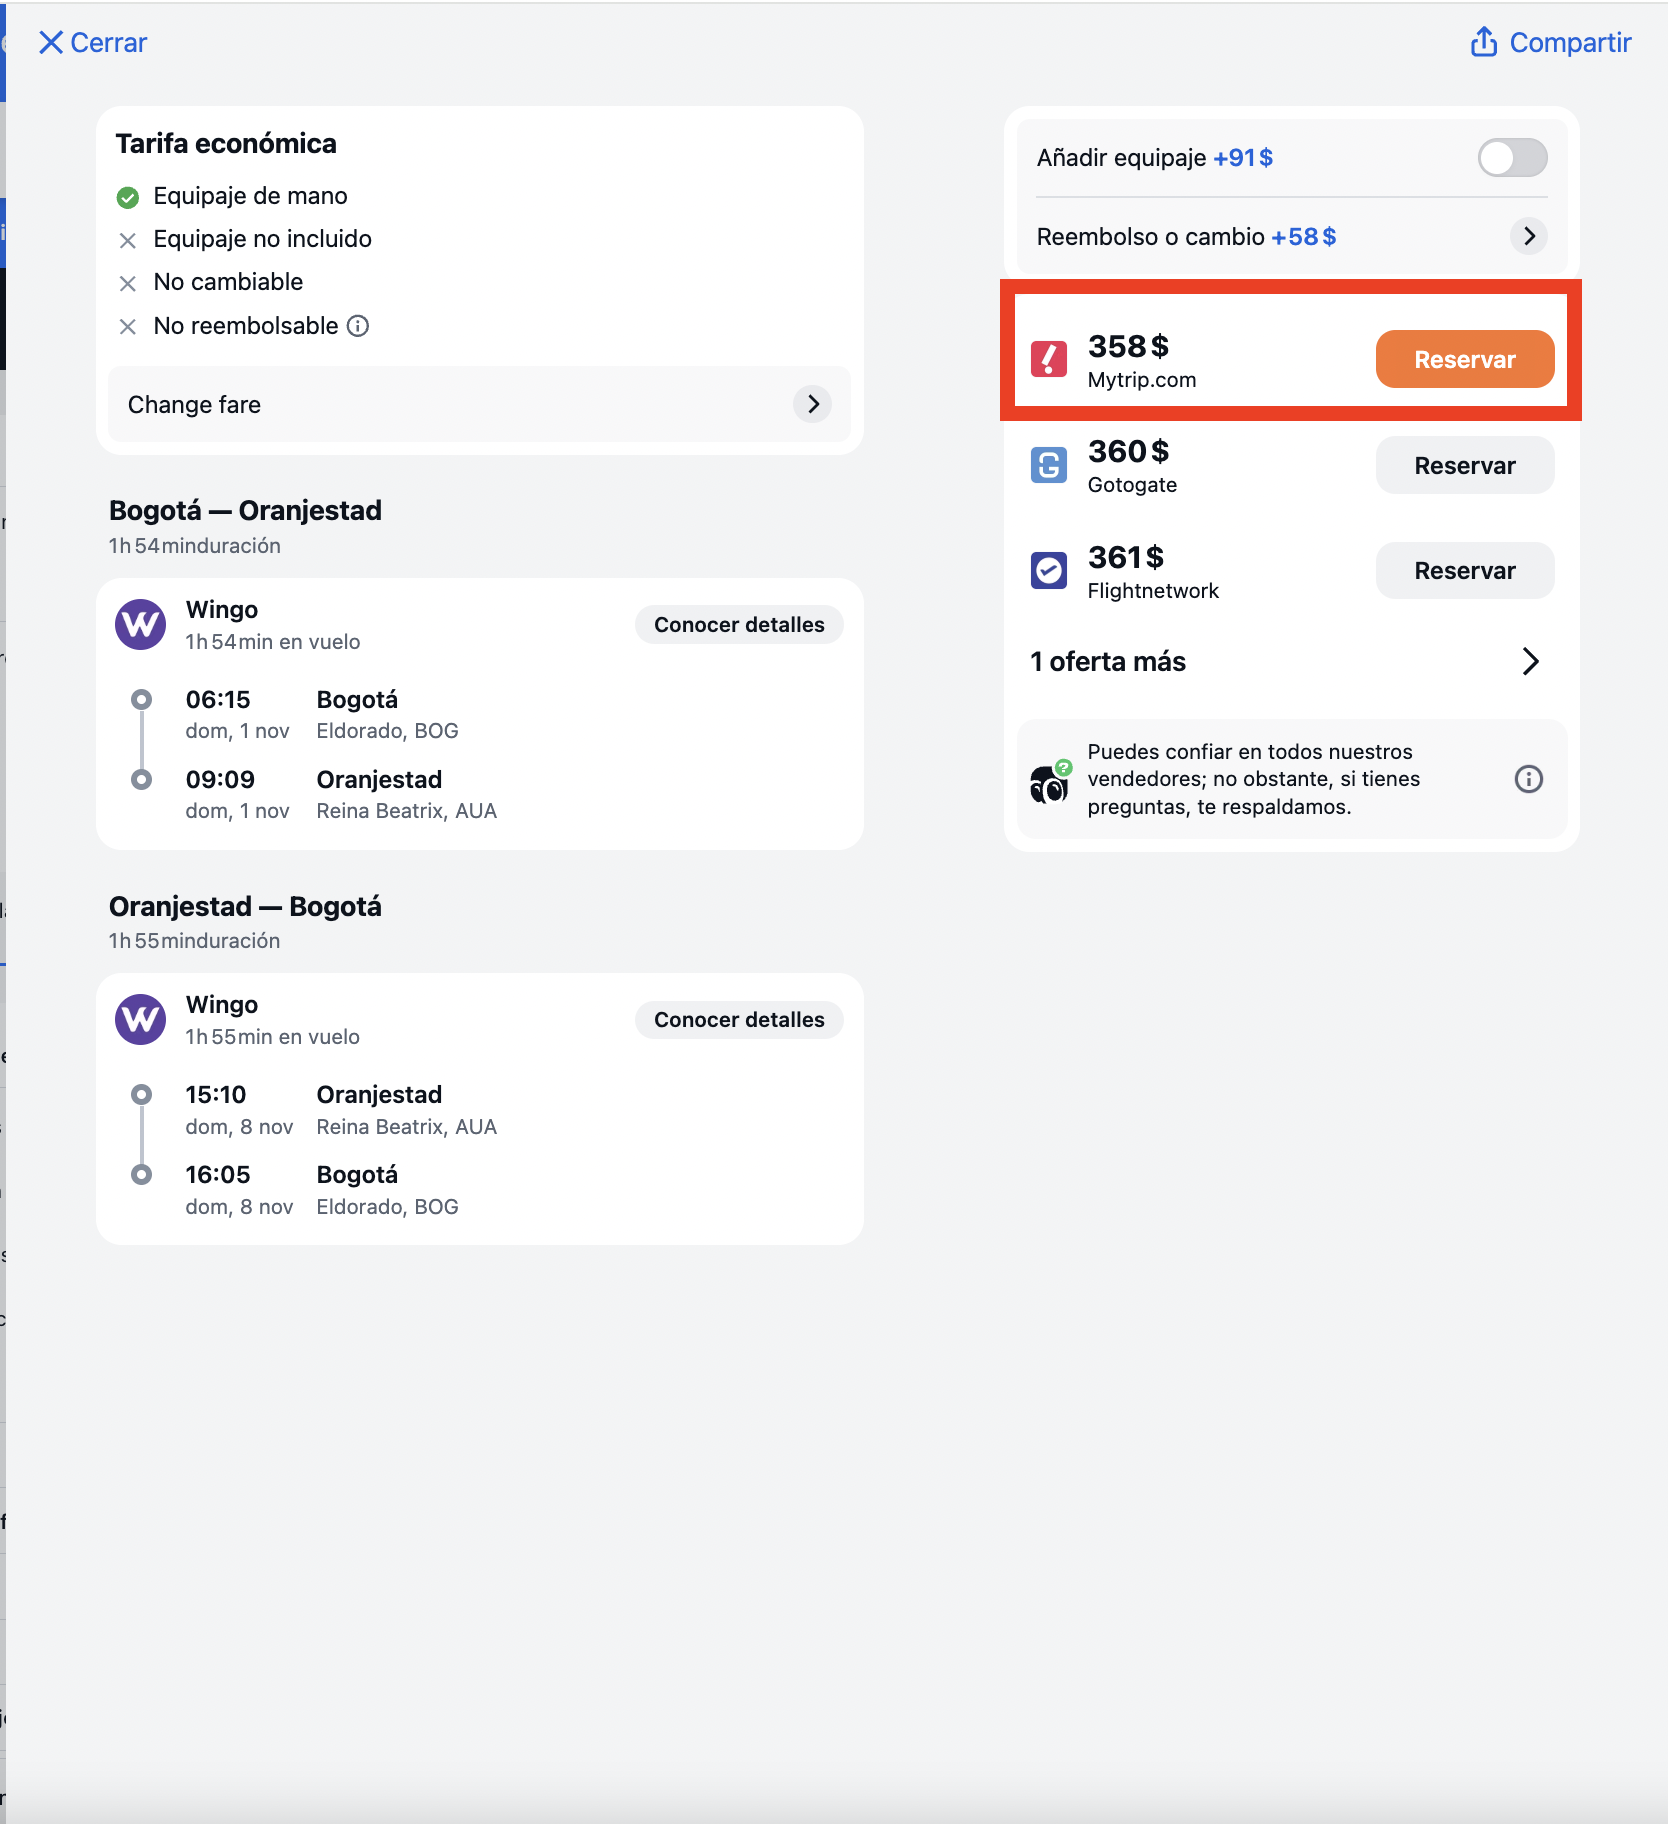Click the share icon beside Compartir

point(1484,42)
